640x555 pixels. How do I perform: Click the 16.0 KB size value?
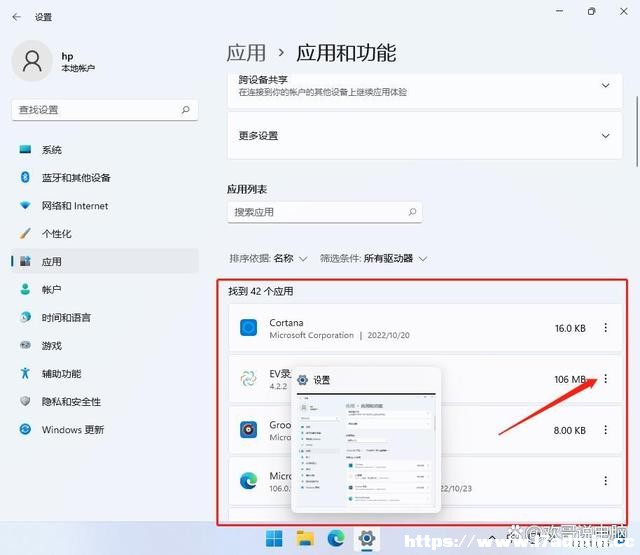point(570,328)
